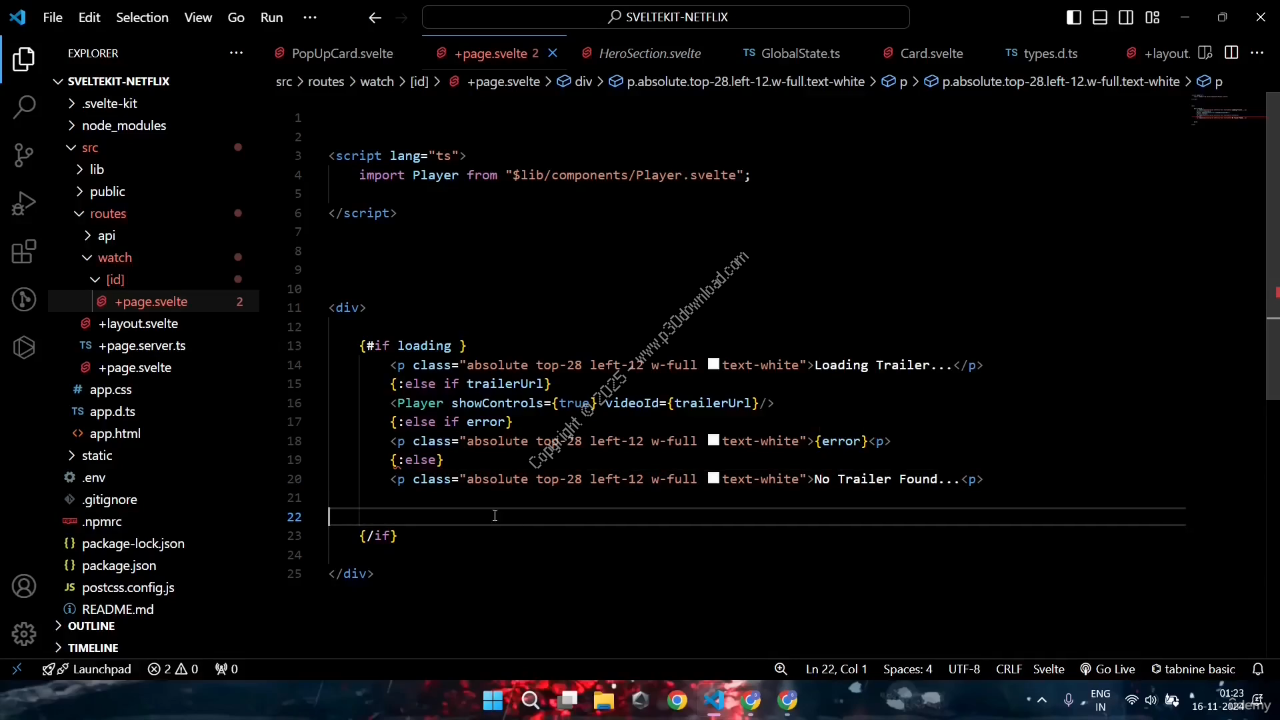Go back with the left navigation arrow

coord(375,17)
